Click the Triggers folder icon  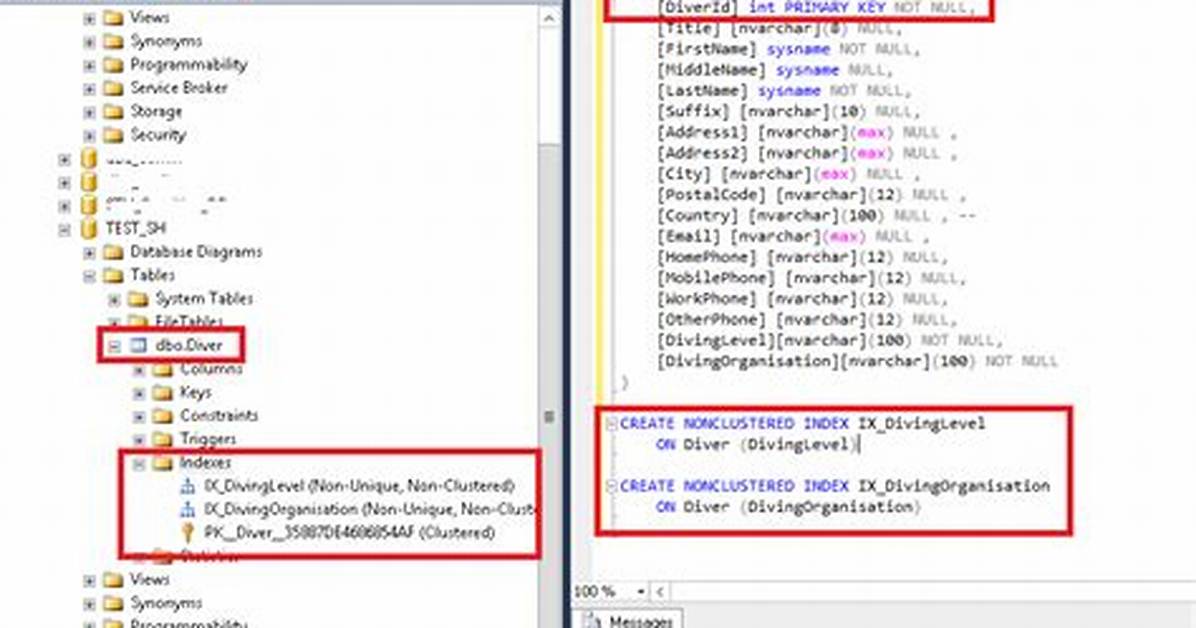click(x=162, y=440)
